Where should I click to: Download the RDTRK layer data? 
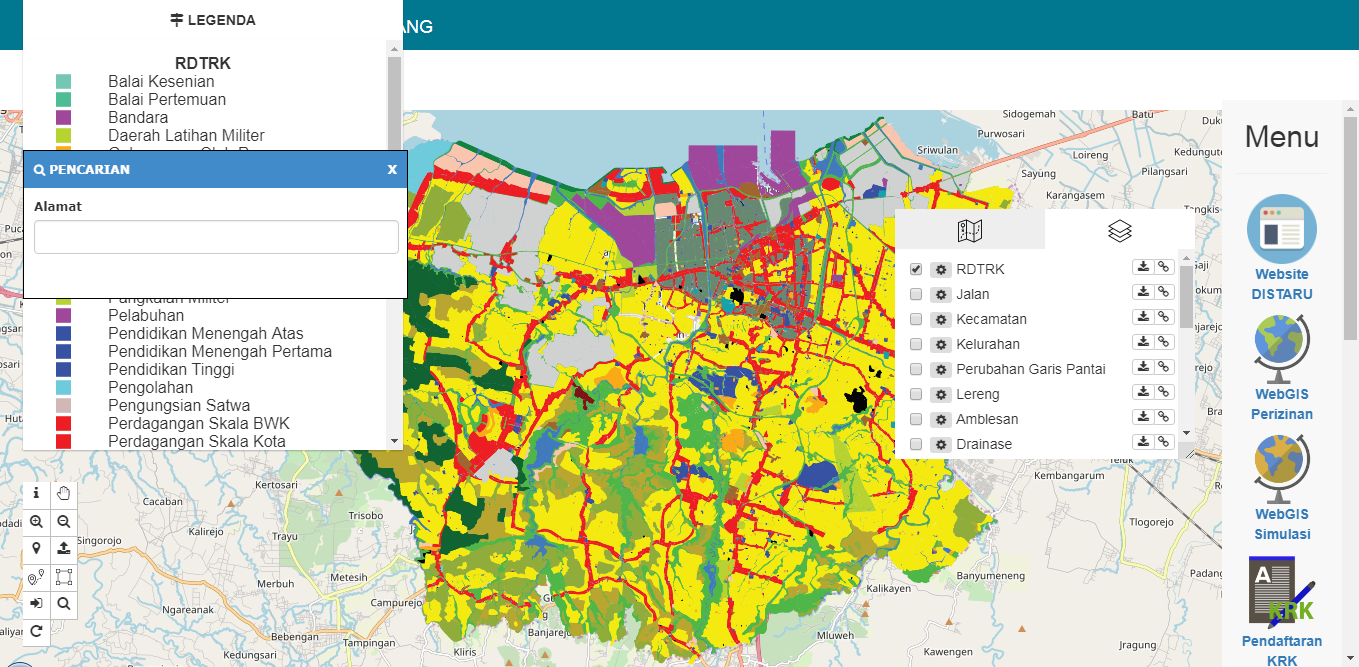click(1142, 268)
